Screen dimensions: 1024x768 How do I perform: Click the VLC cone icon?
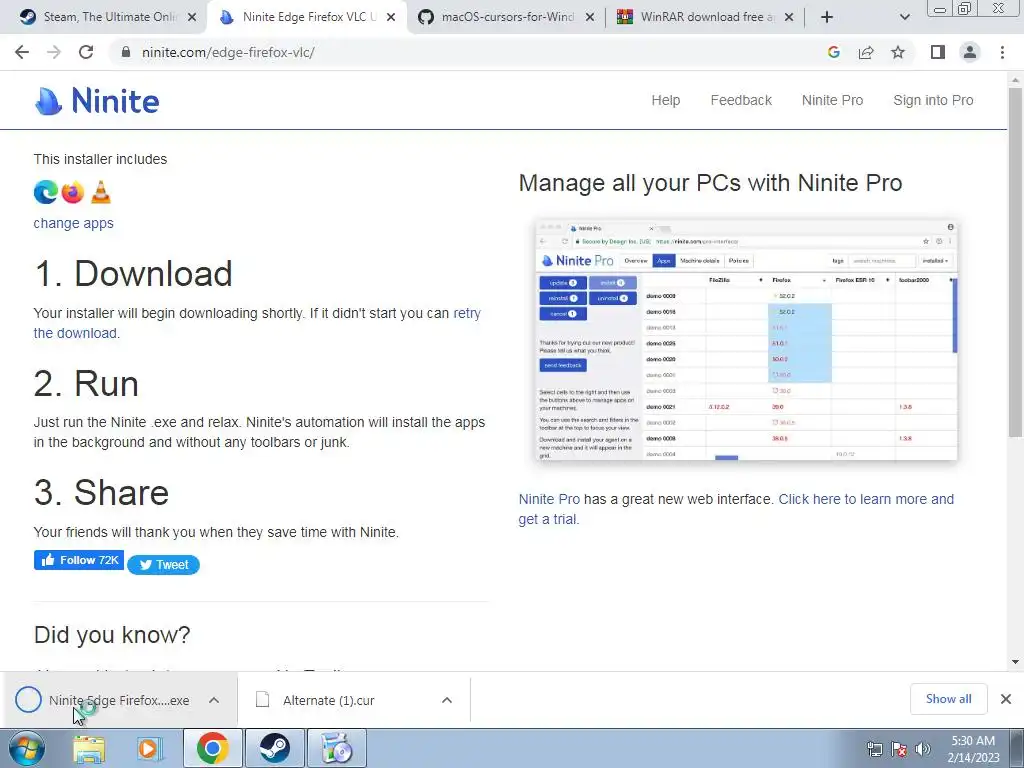point(101,192)
